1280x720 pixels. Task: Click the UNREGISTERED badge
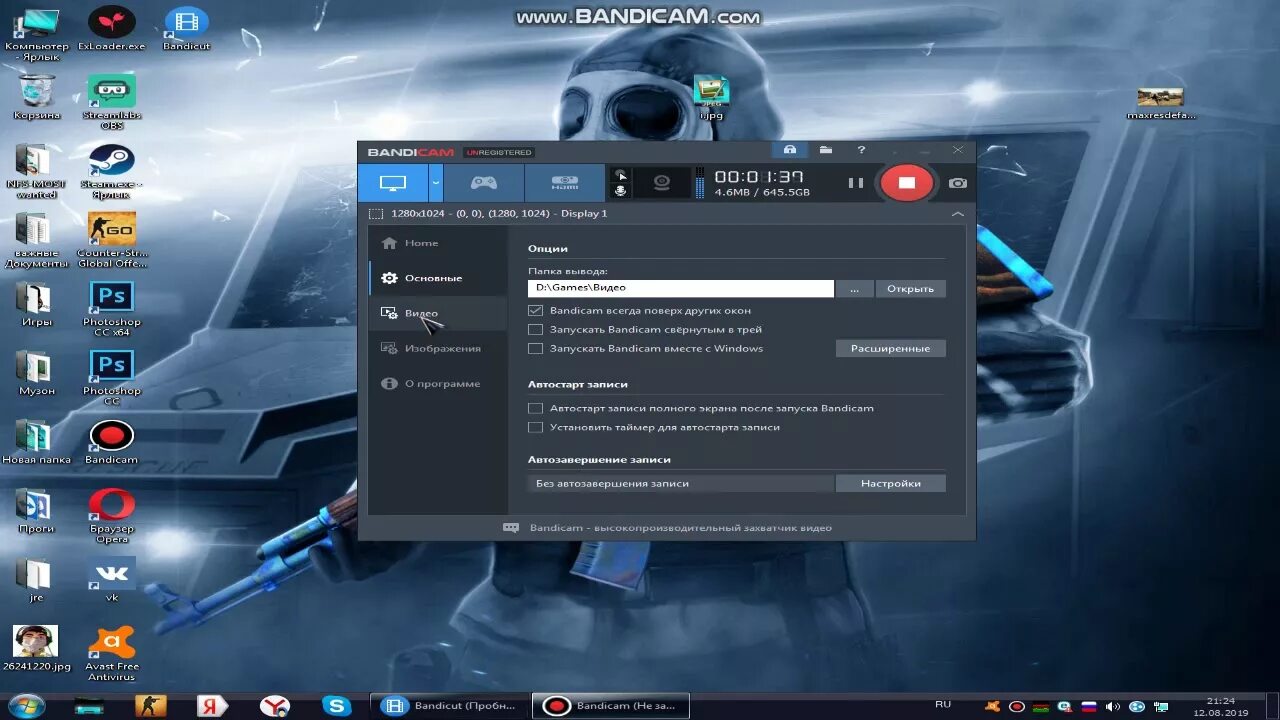pyautogui.click(x=499, y=152)
